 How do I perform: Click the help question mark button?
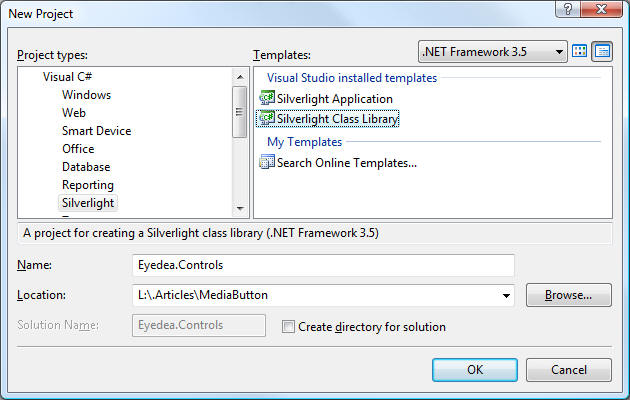[x=568, y=9]
